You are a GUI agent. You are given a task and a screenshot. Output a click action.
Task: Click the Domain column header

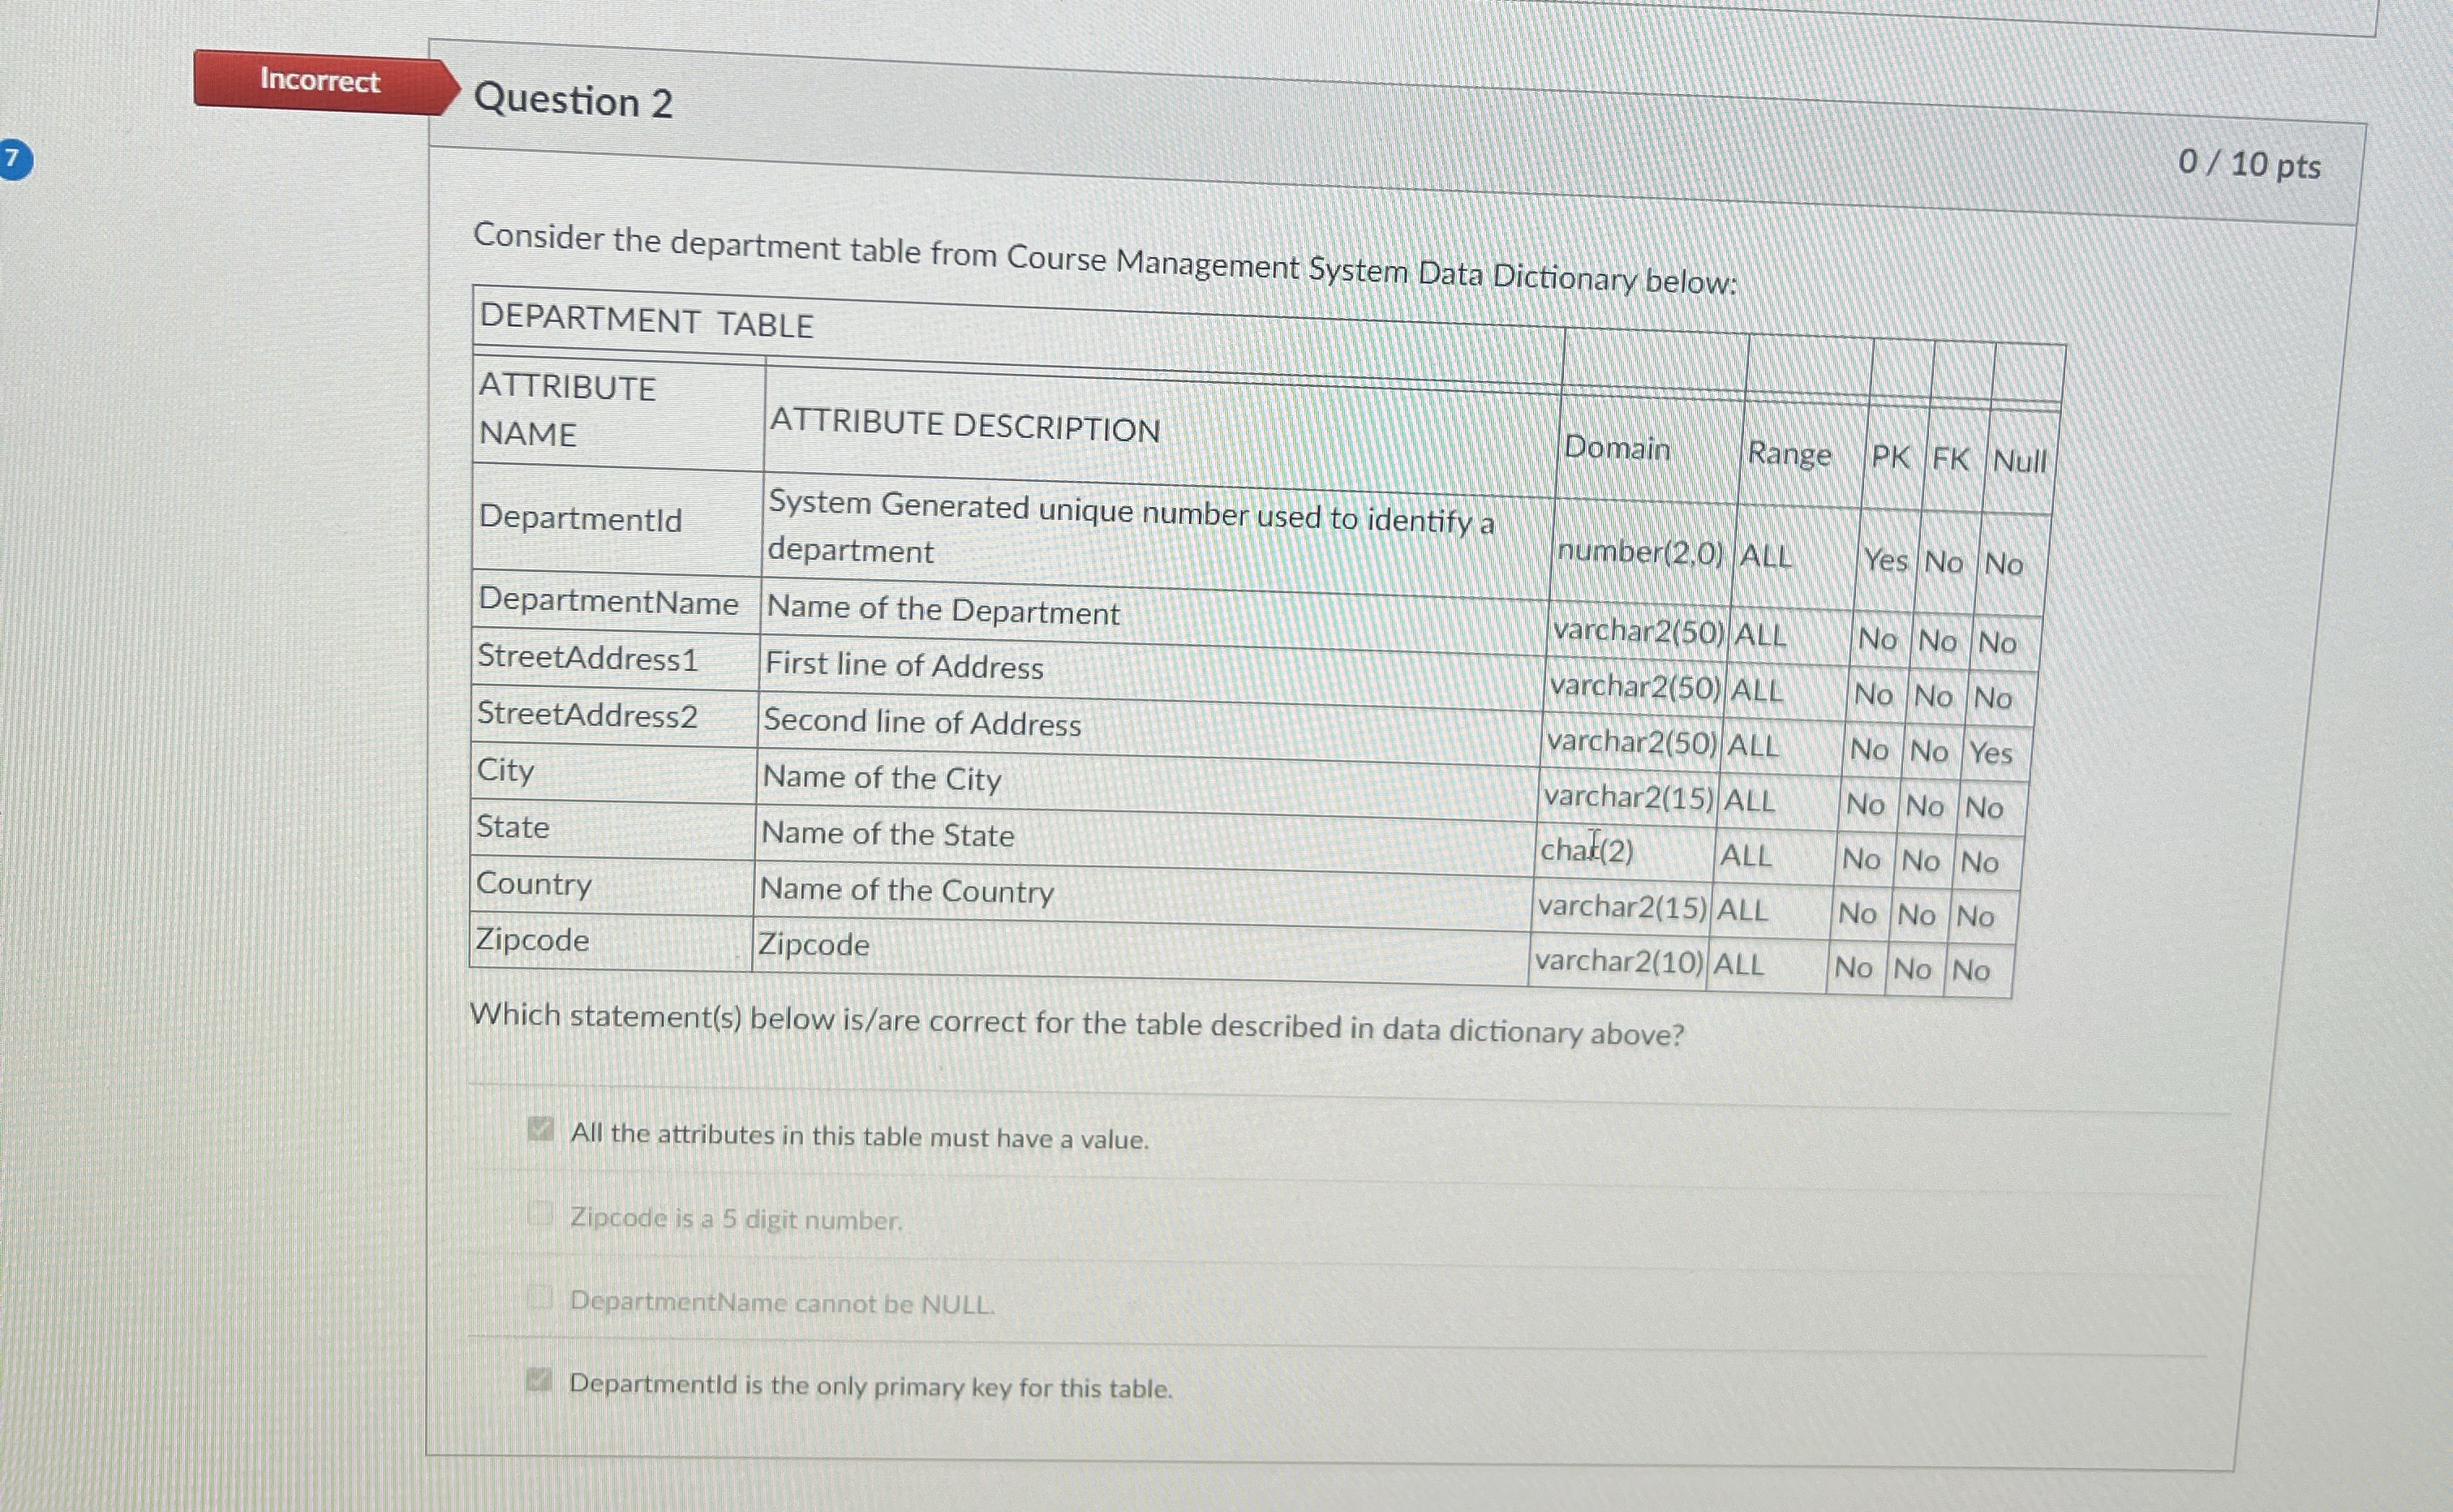1617,448
